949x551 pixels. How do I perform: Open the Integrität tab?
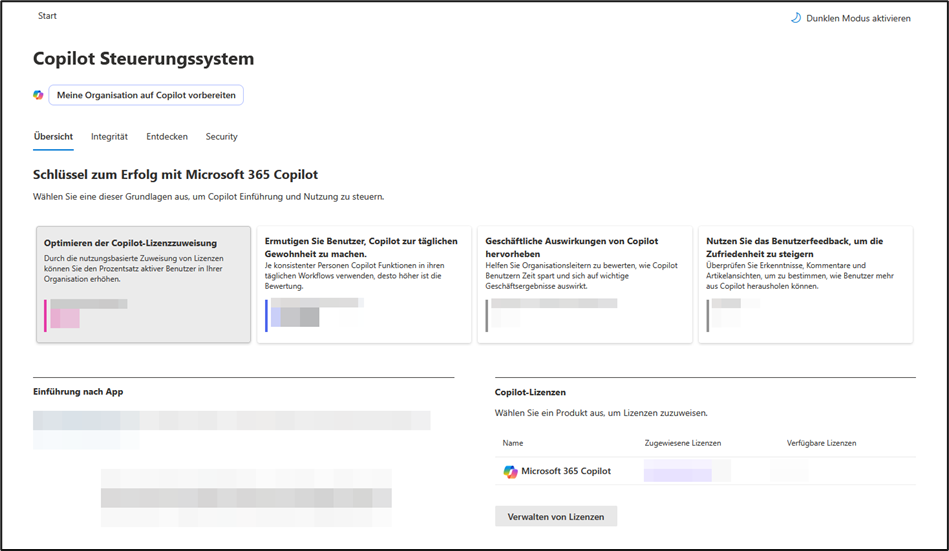pos(109,137)
